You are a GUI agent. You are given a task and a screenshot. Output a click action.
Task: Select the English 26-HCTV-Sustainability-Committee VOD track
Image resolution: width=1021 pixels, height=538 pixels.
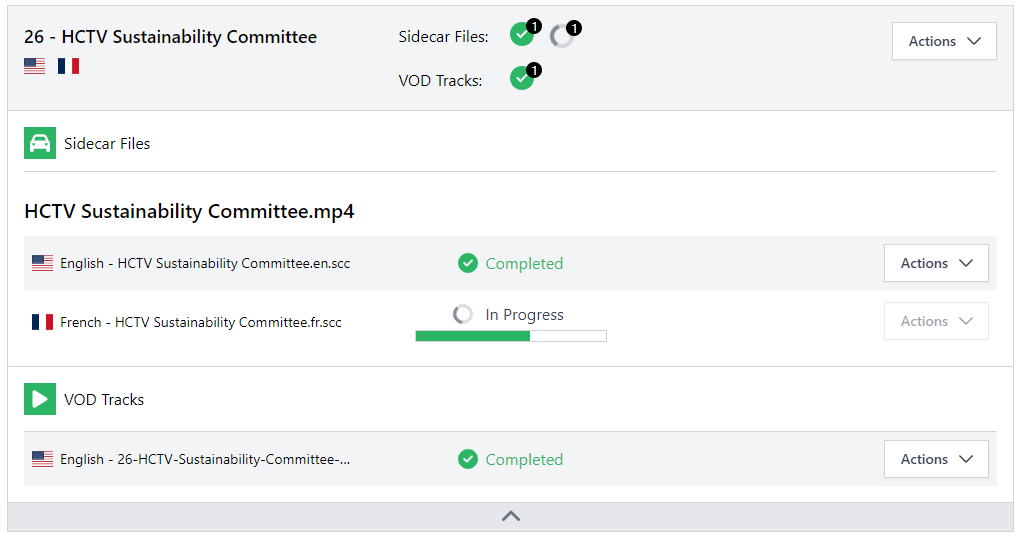pos(204,459)
